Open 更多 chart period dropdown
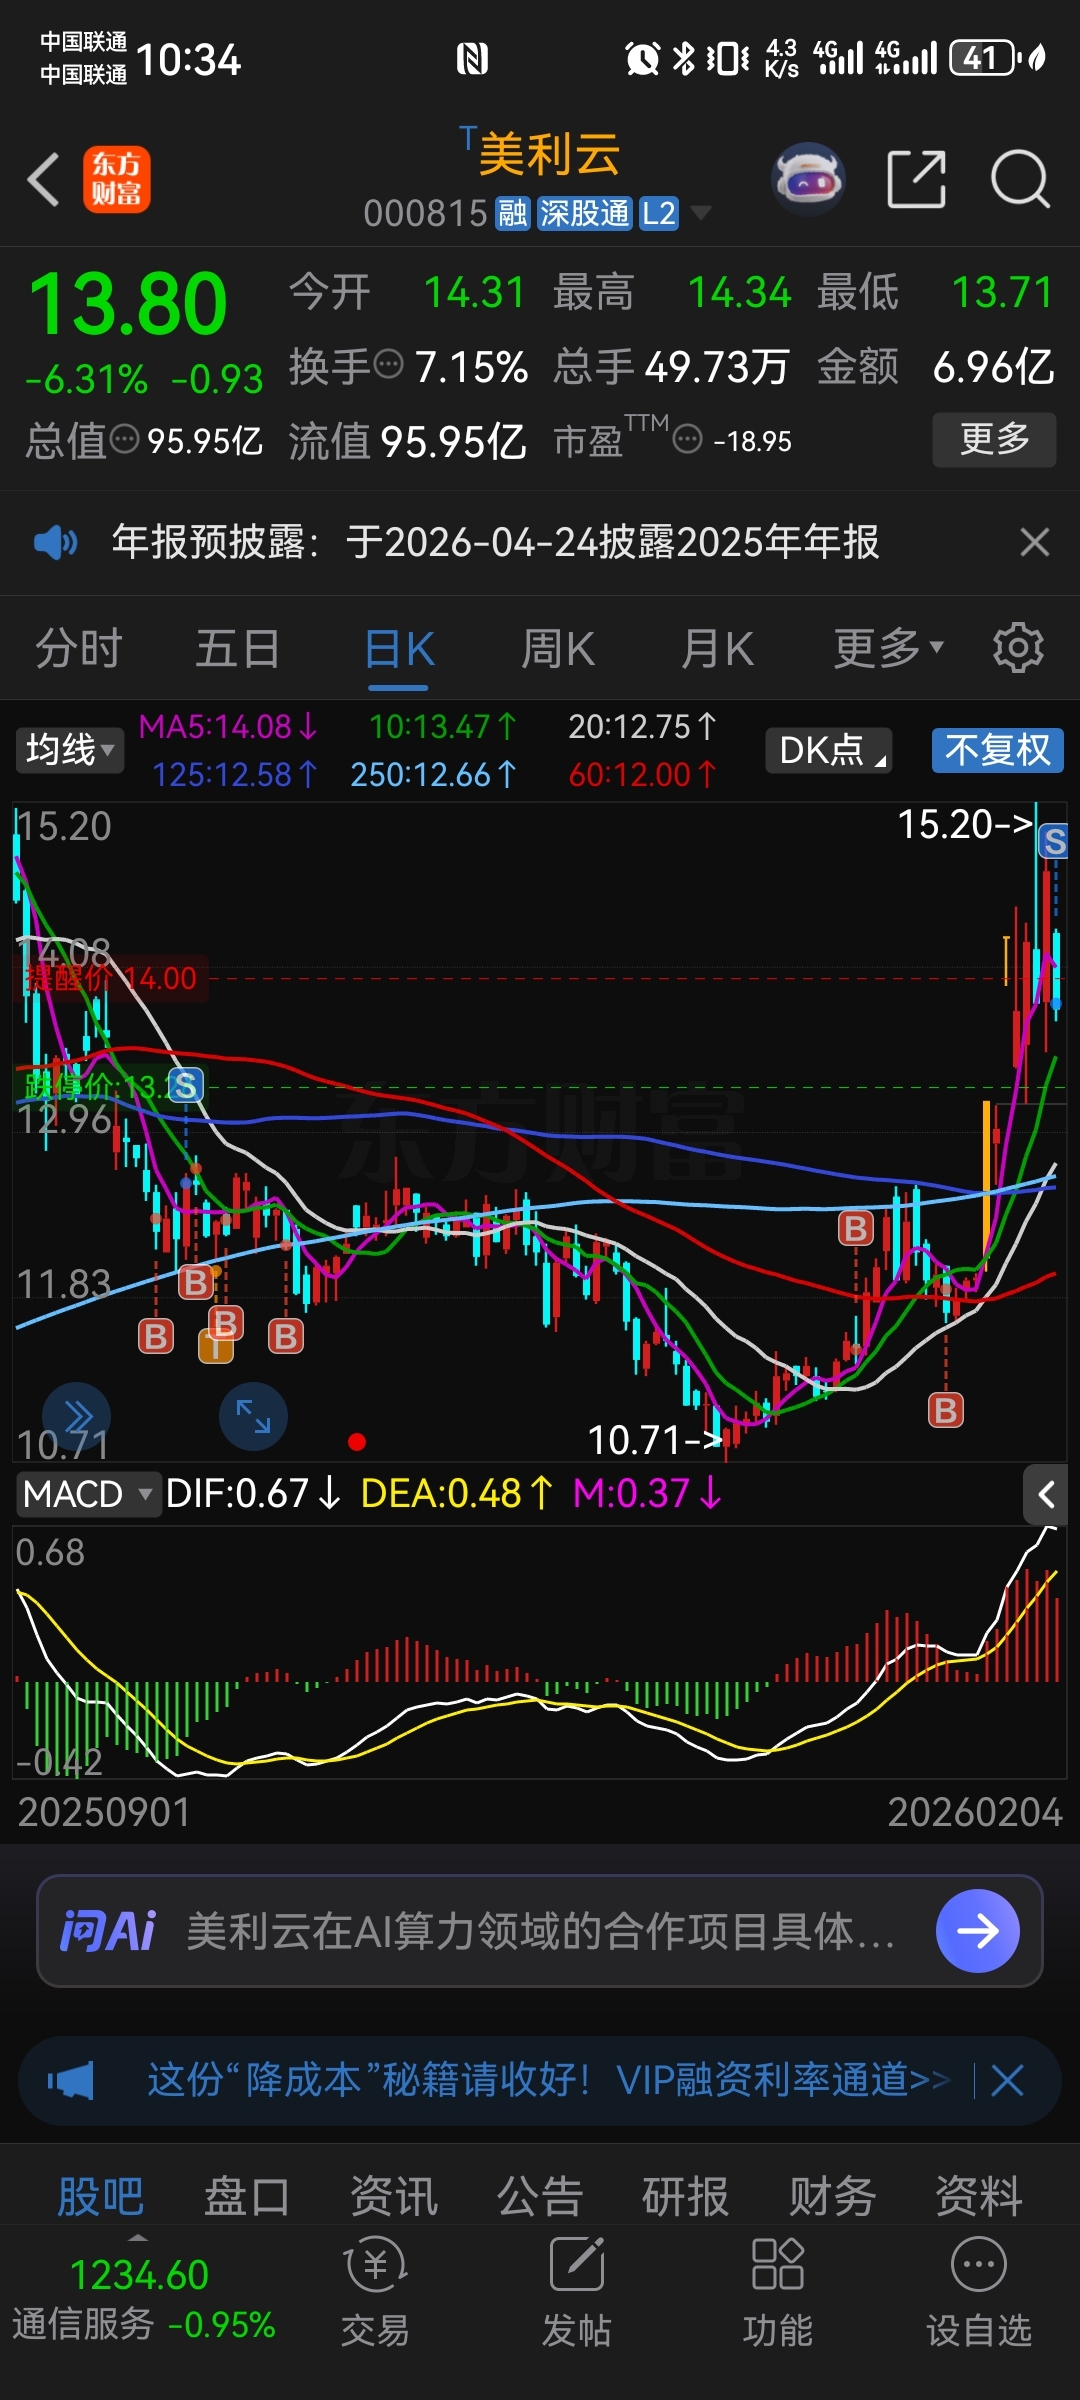This screenshot has width=1080, height=2400. 888,648
